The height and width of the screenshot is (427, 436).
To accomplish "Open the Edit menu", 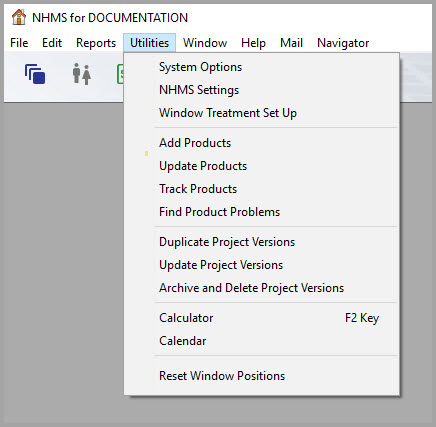I will (52, 43).
